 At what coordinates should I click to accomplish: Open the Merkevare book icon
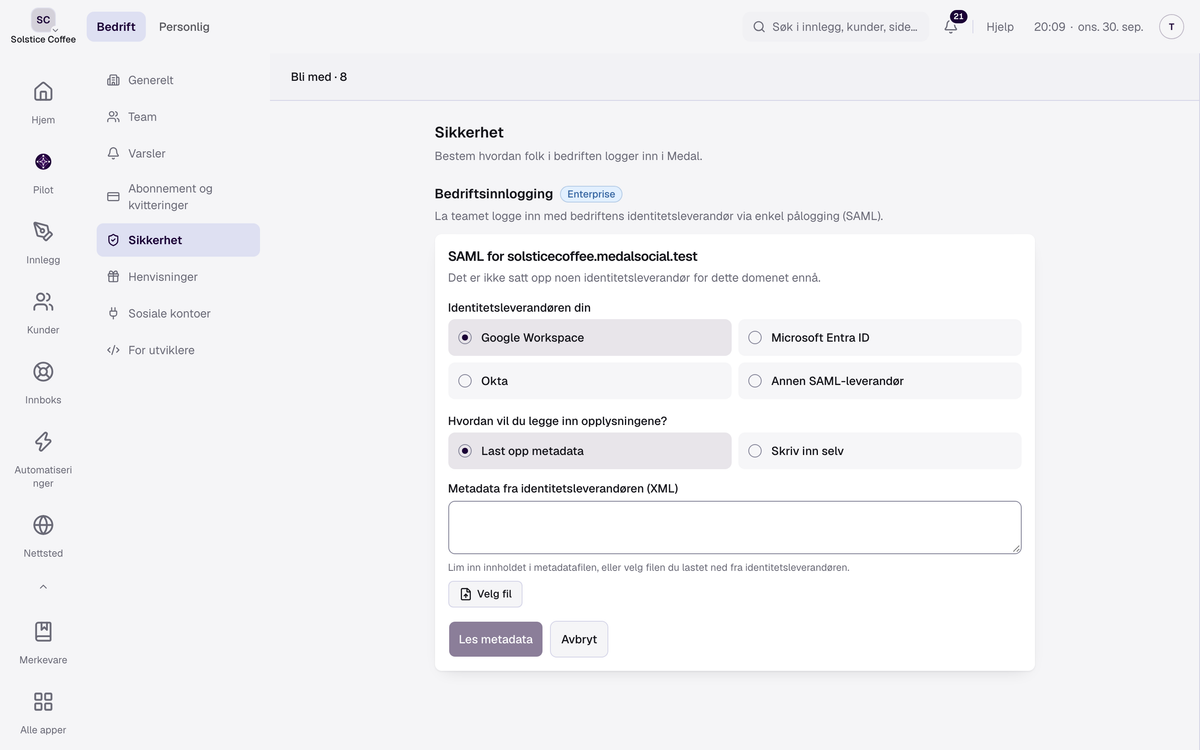tap(43, 632)
